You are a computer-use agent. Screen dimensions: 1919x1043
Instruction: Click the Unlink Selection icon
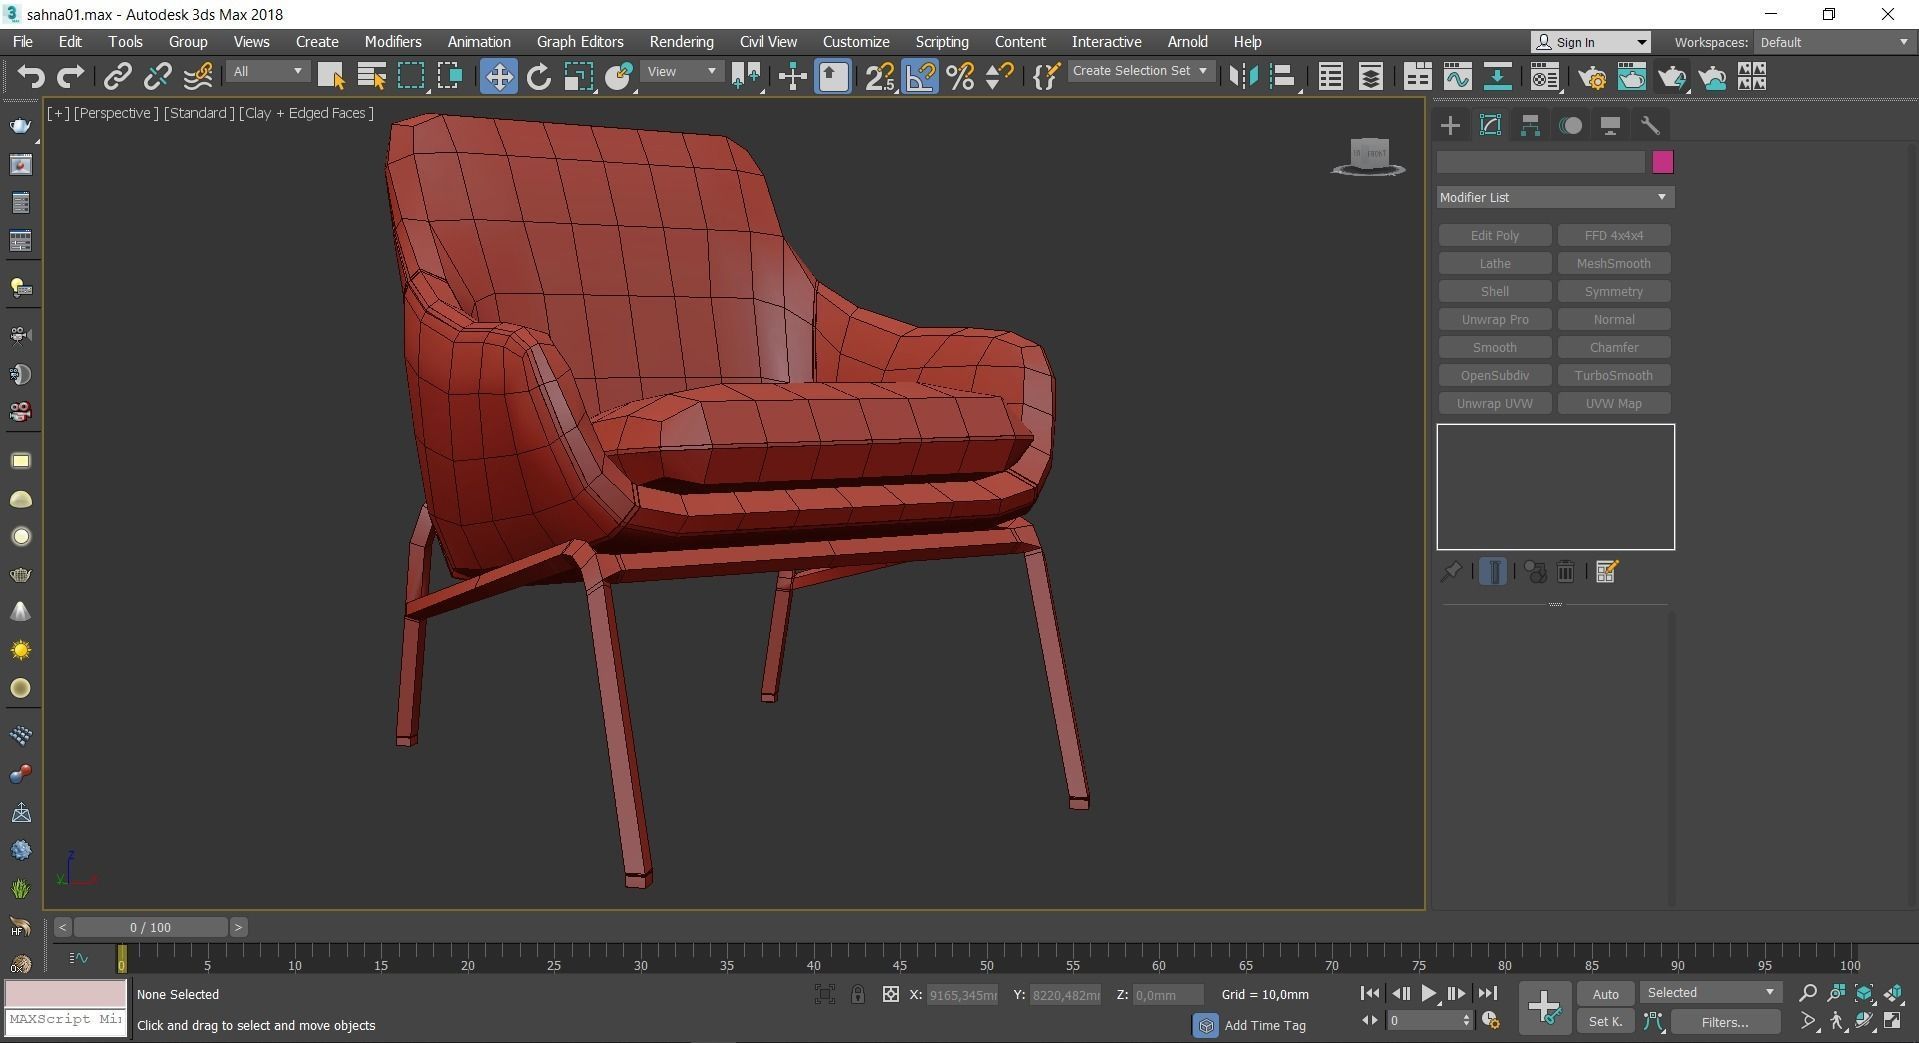[157, 77]
